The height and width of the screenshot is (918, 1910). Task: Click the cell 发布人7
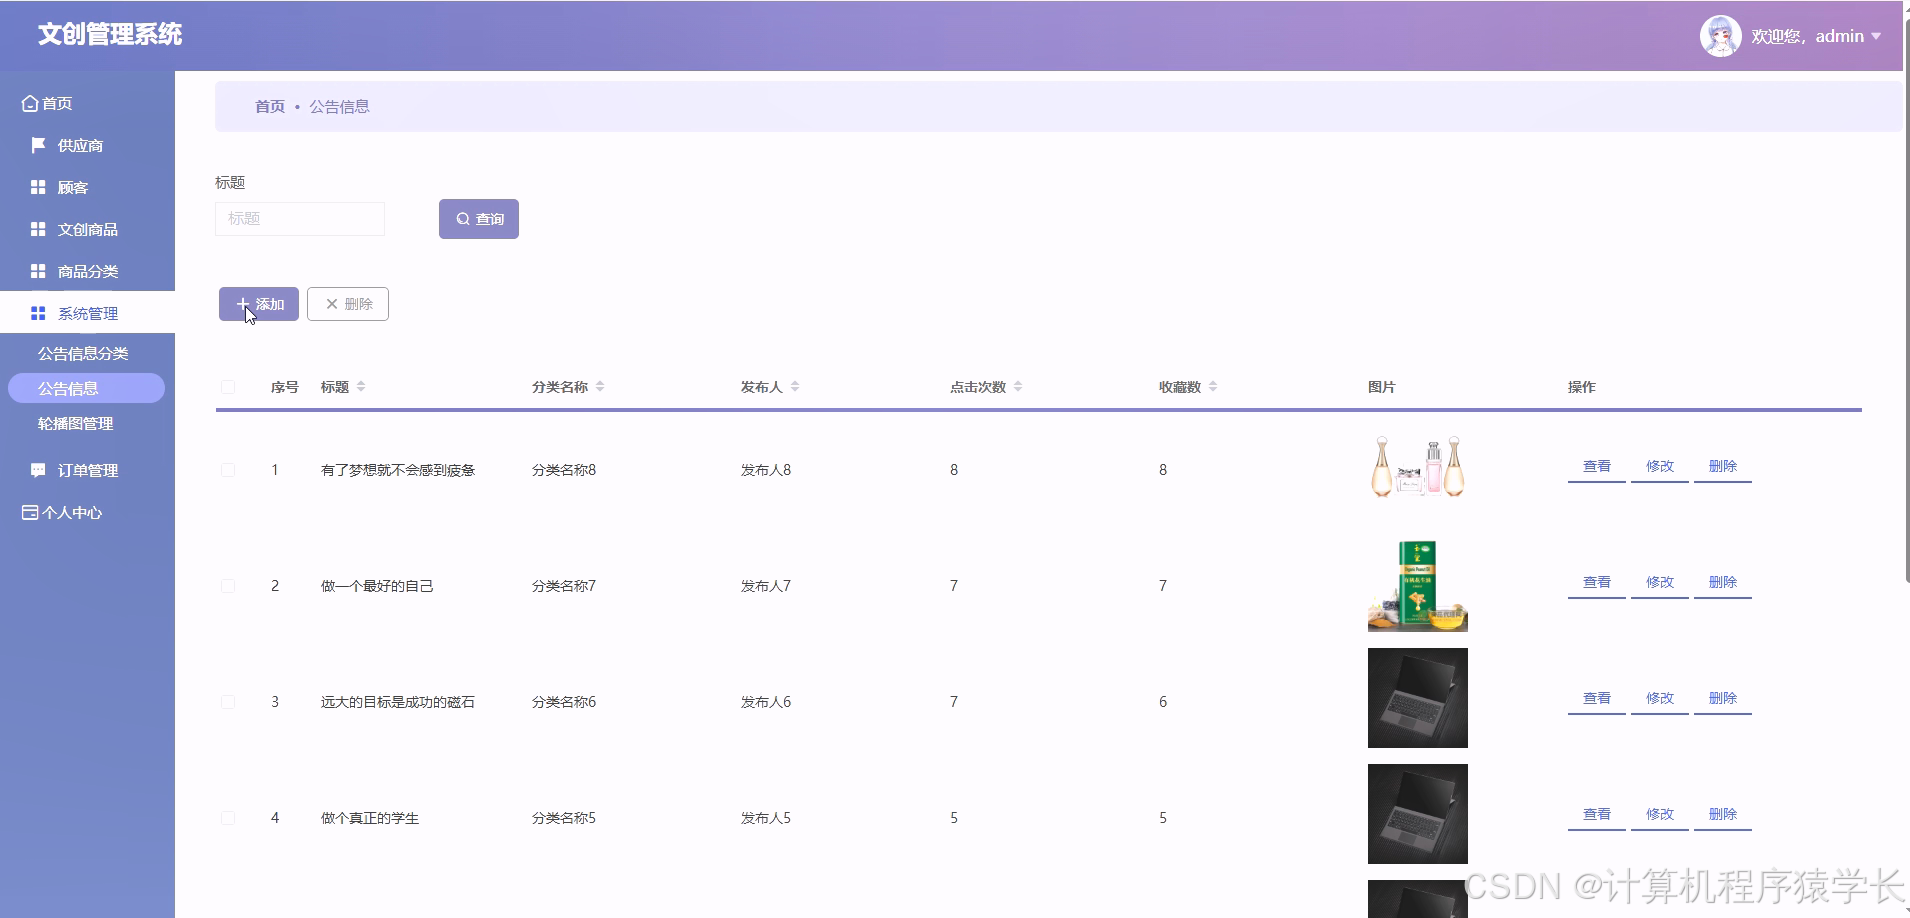click(x=766, y=586)
